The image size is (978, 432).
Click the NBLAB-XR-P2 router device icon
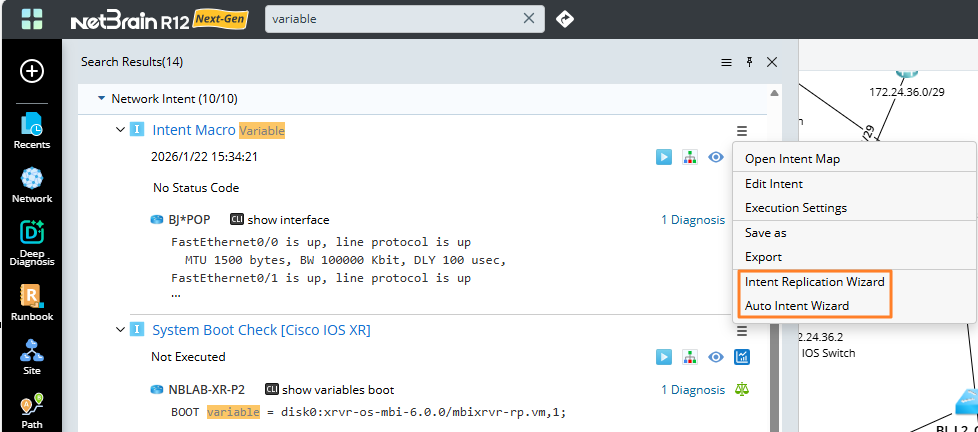157,390
